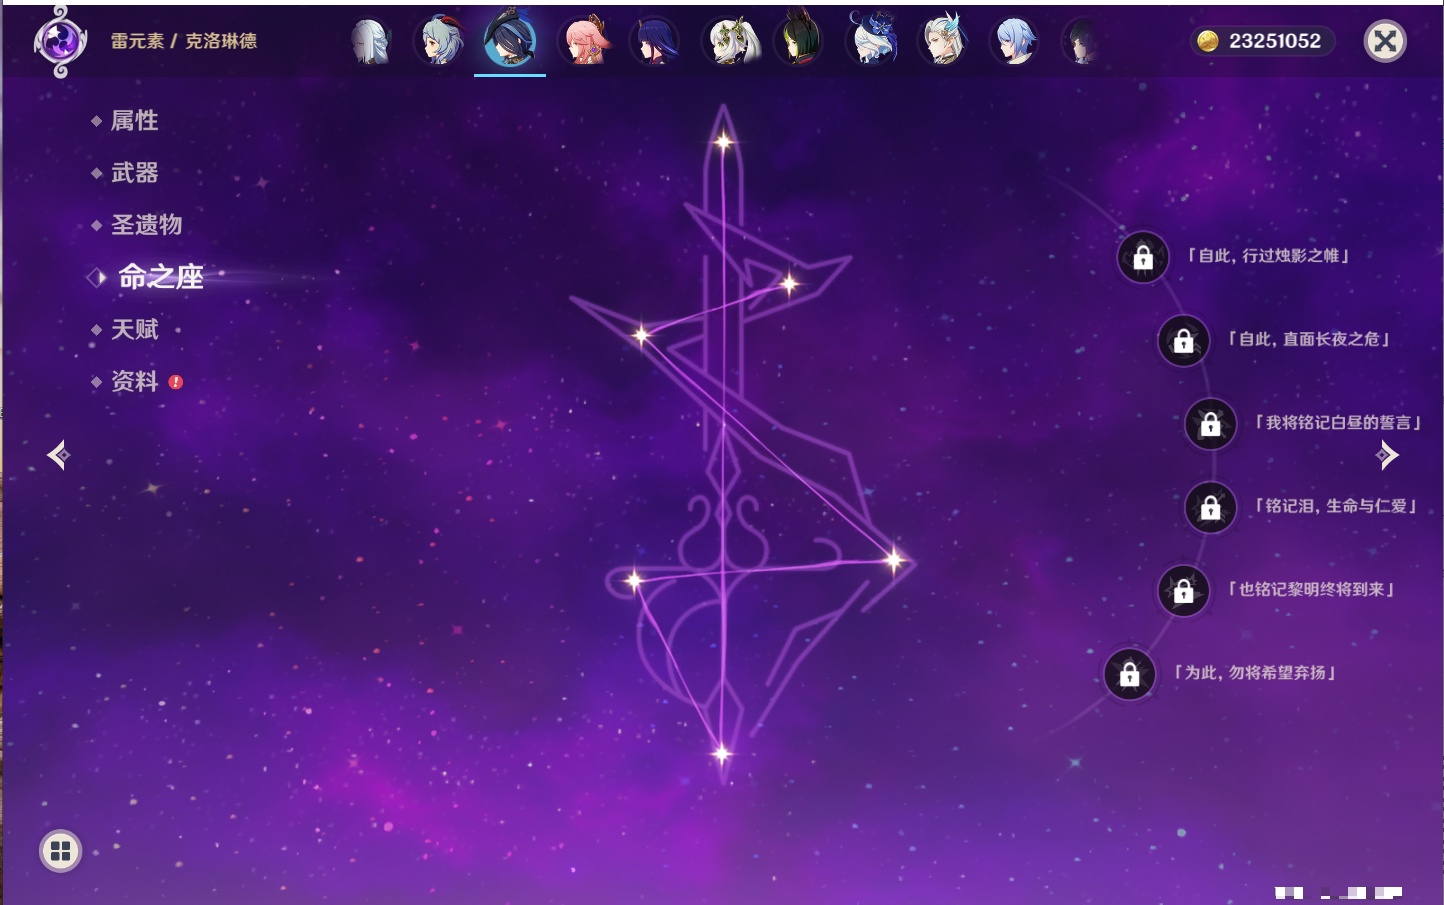Choose the pink-haired Yae Miko portrait
The image size is (1444, 905).
point(583,41)
